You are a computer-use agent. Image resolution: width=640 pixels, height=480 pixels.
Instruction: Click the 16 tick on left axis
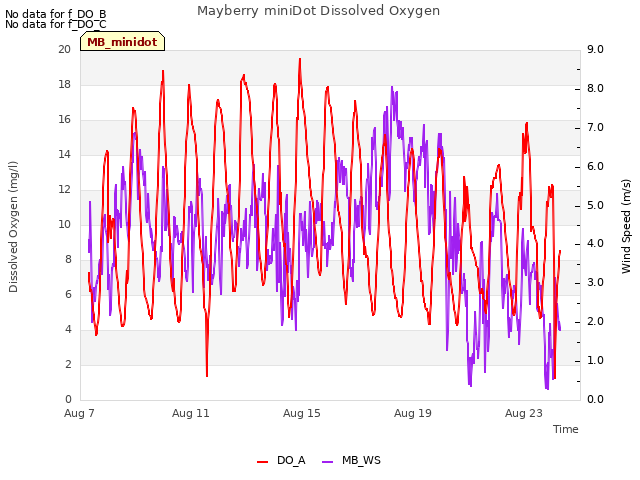[x=64, y=120]
